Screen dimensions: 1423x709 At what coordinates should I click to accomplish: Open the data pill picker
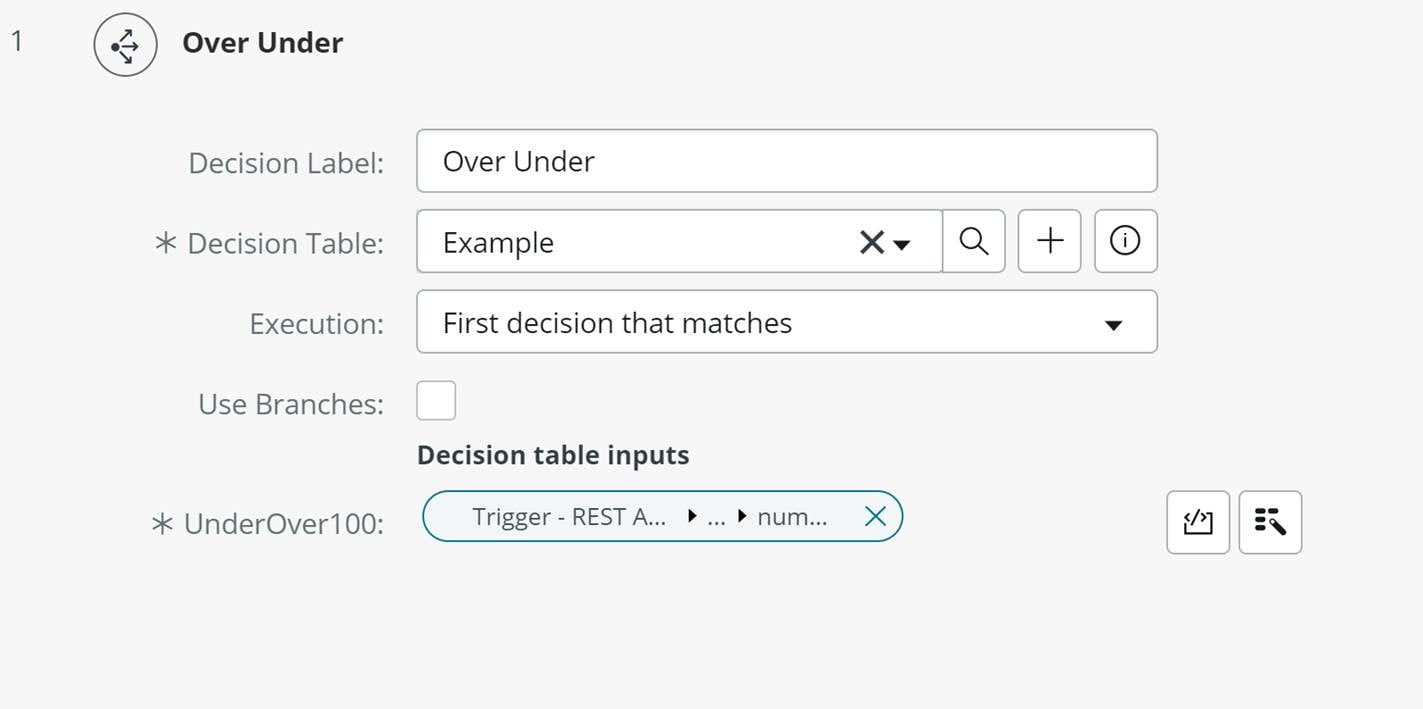point(1270,522)
